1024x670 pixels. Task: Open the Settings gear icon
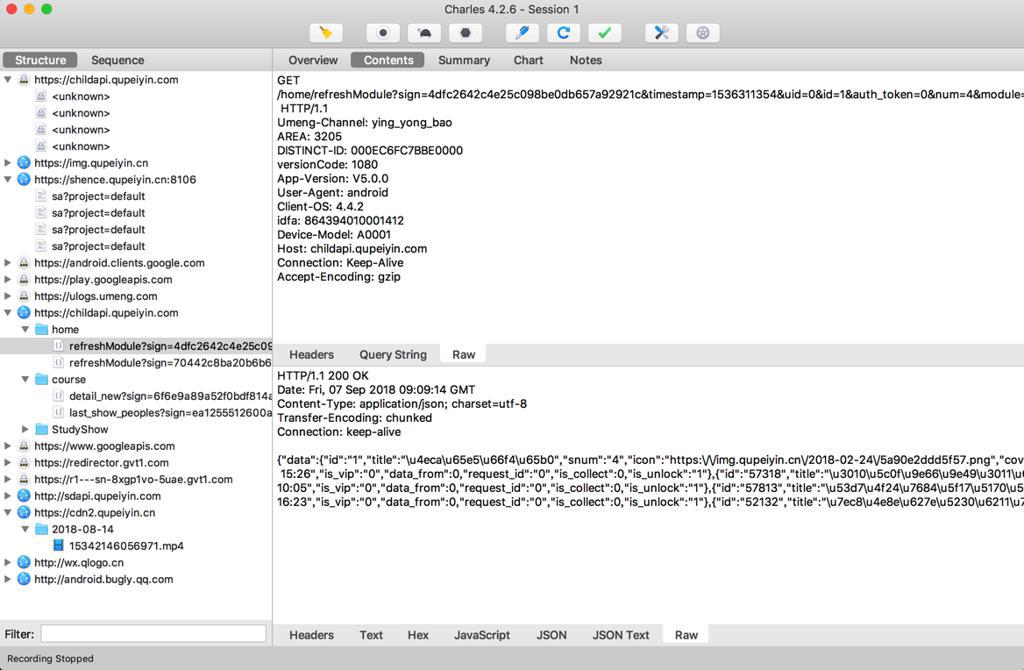[703, 33]
